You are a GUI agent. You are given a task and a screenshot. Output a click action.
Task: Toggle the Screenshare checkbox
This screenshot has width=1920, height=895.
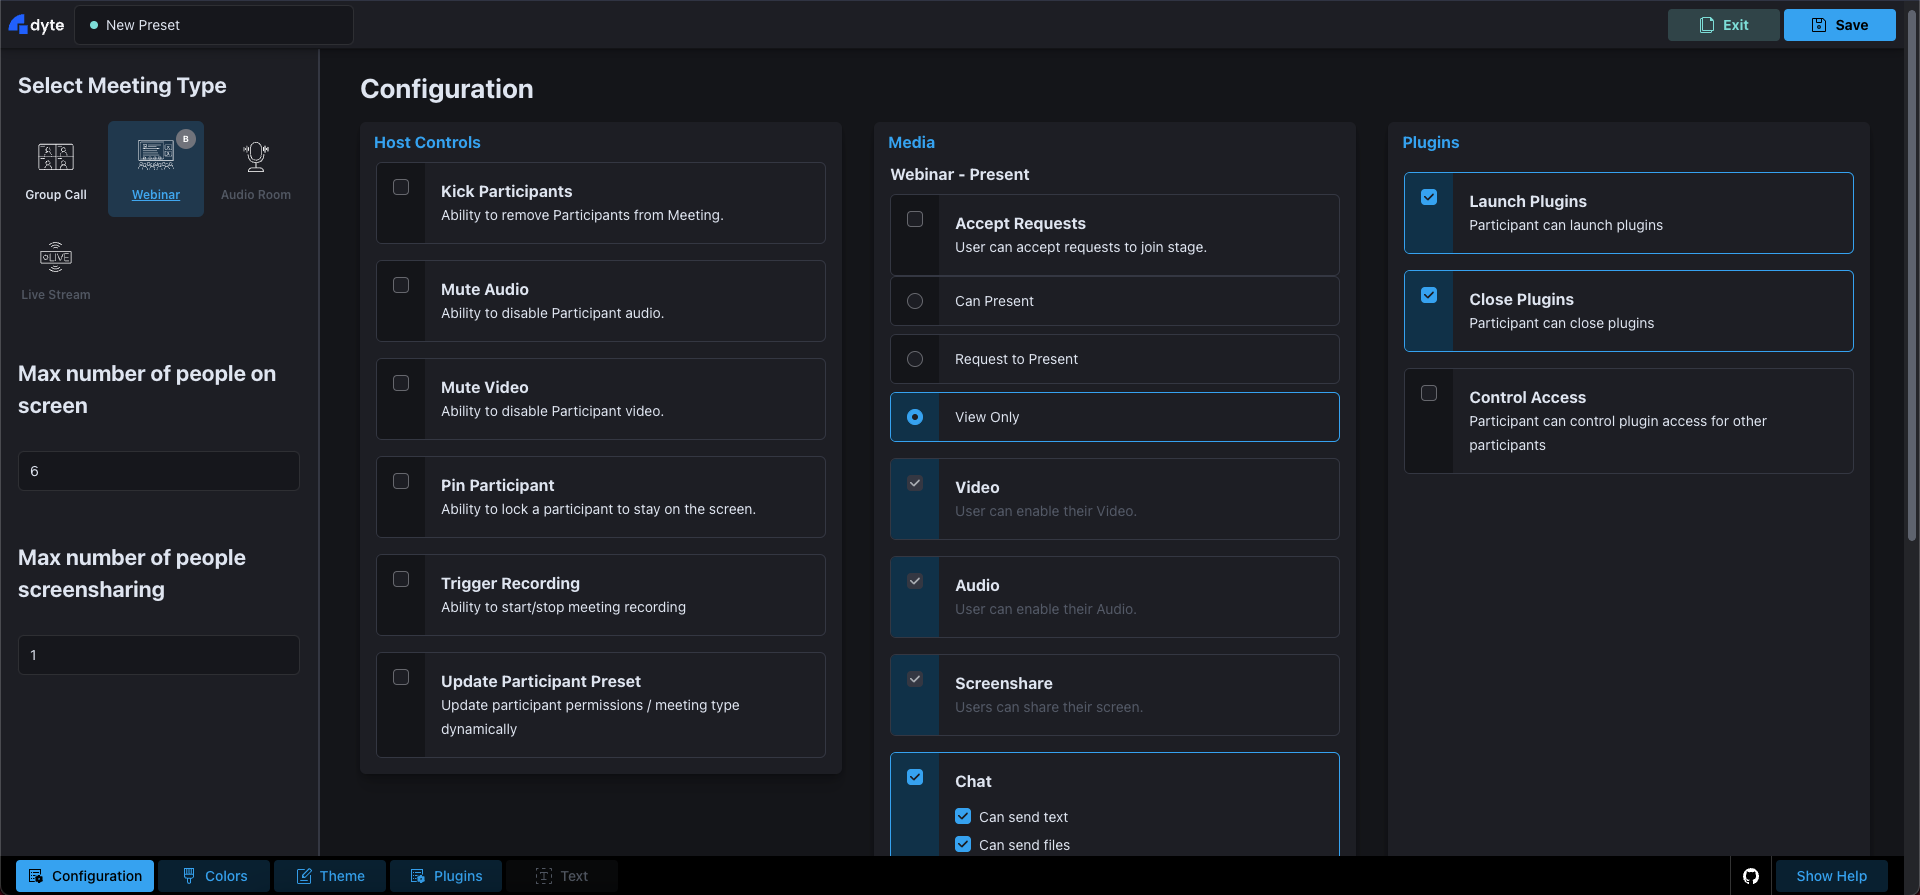pyautogui.click(x=915, y=679)
